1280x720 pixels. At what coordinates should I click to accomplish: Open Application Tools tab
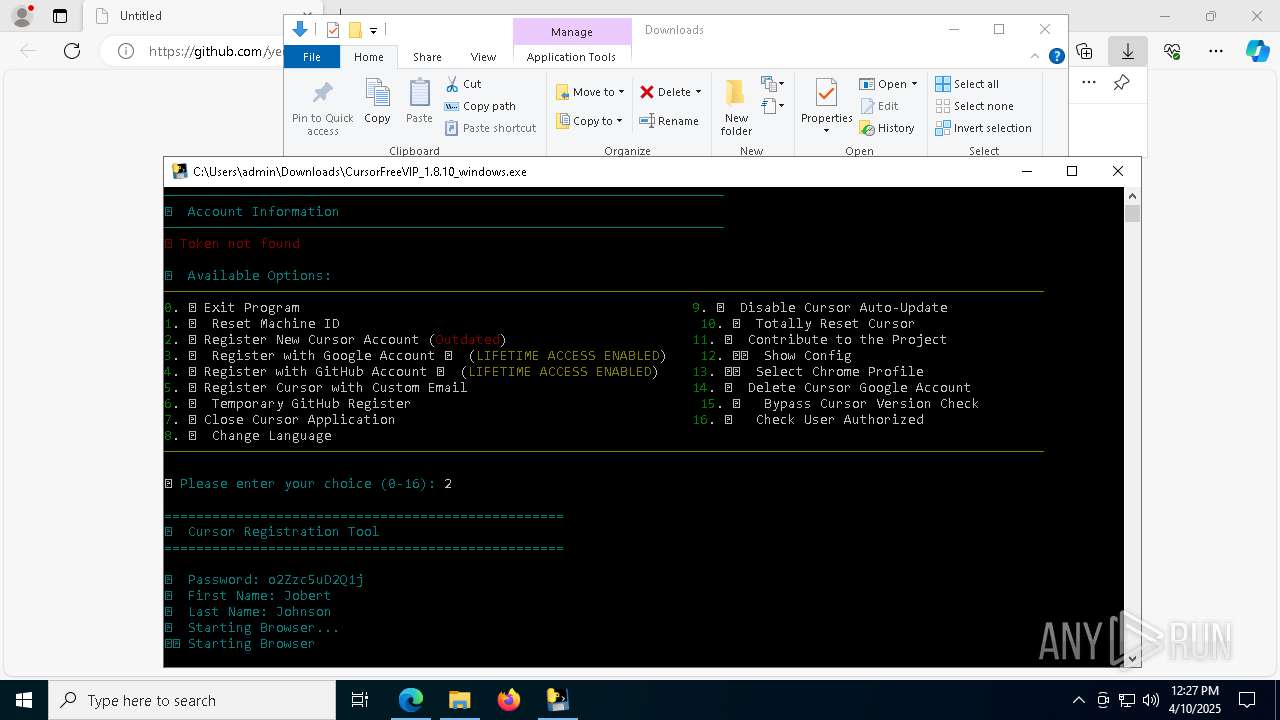point(571,57)
